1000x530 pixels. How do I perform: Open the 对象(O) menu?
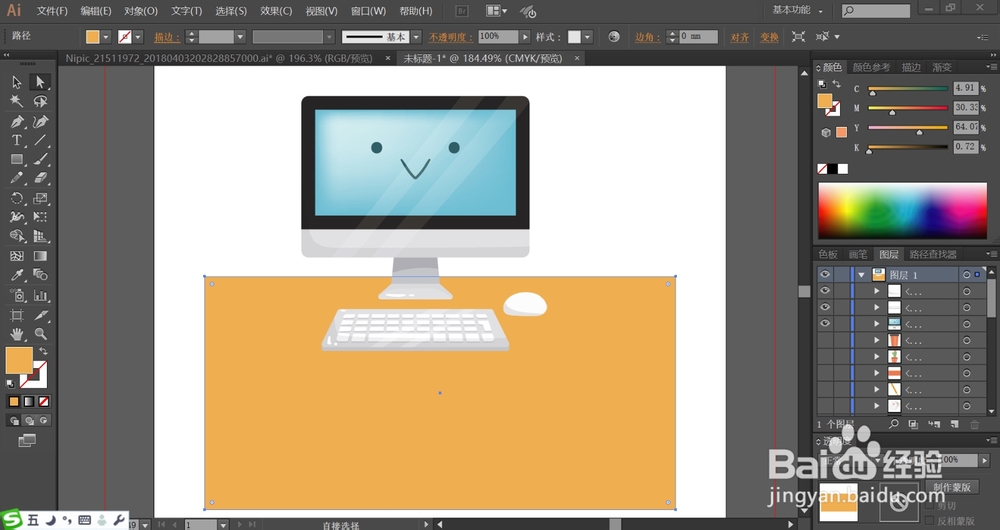141,11
